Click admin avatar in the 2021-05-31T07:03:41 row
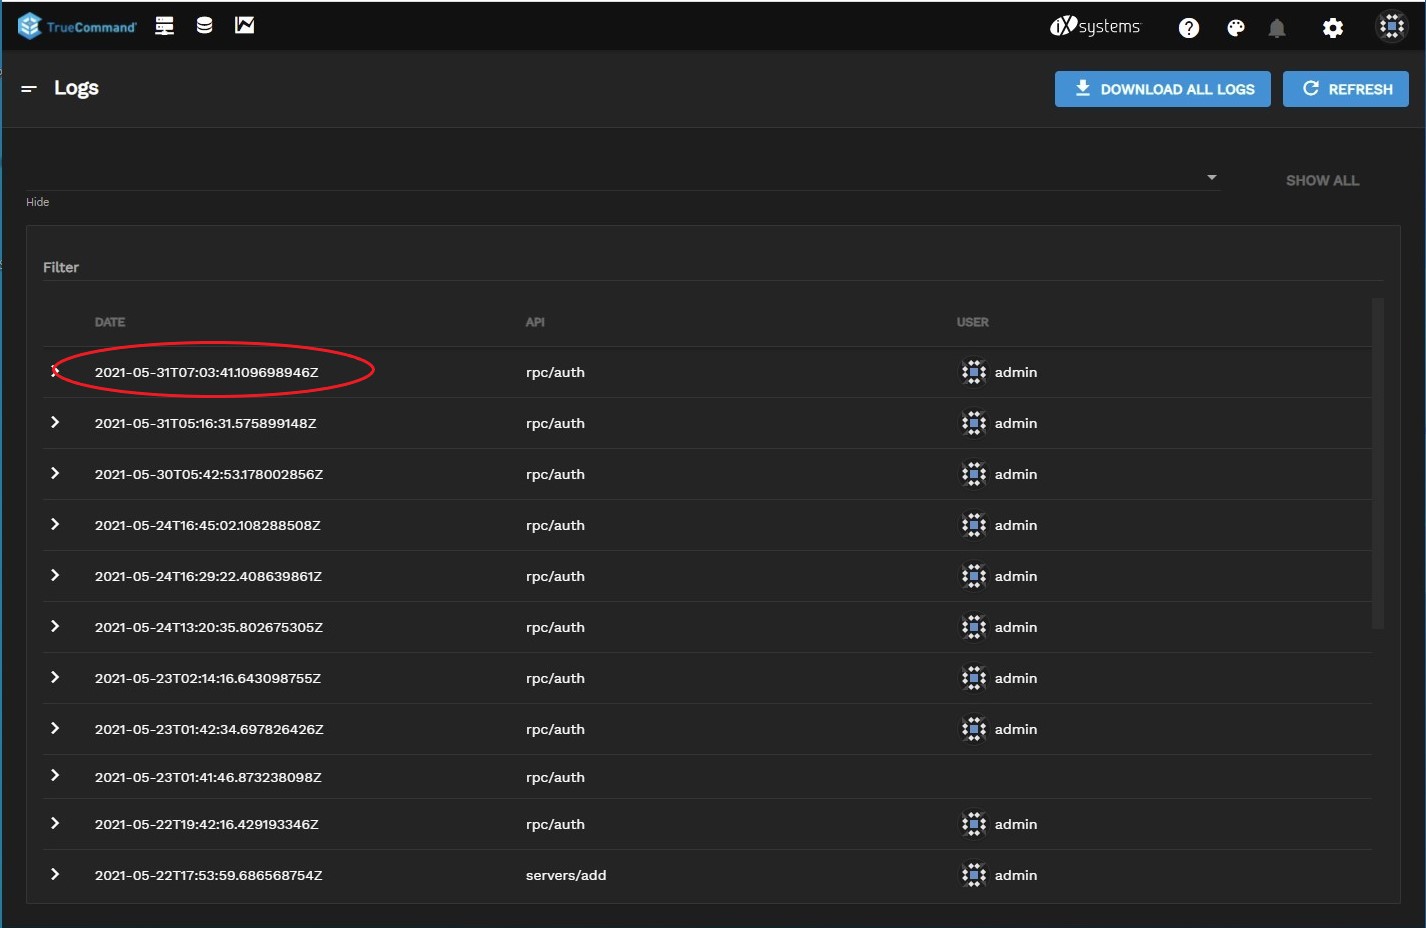The image size is (1426, 928). (974, 372)
